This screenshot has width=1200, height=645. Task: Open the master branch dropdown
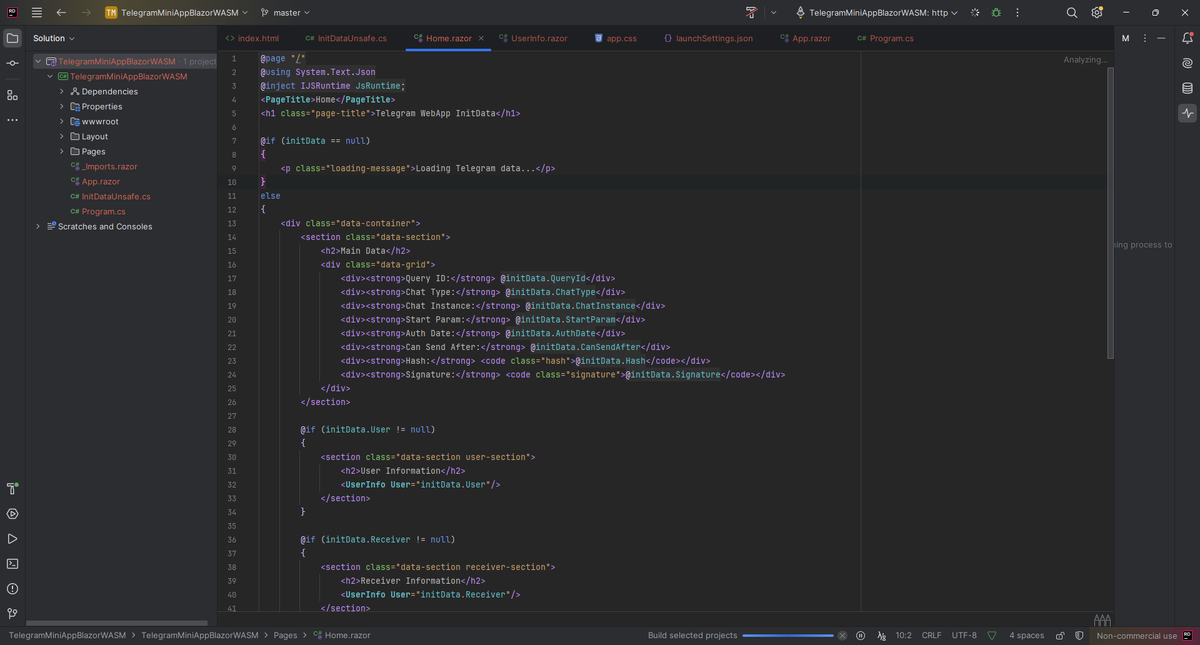(x=285, y=13)
